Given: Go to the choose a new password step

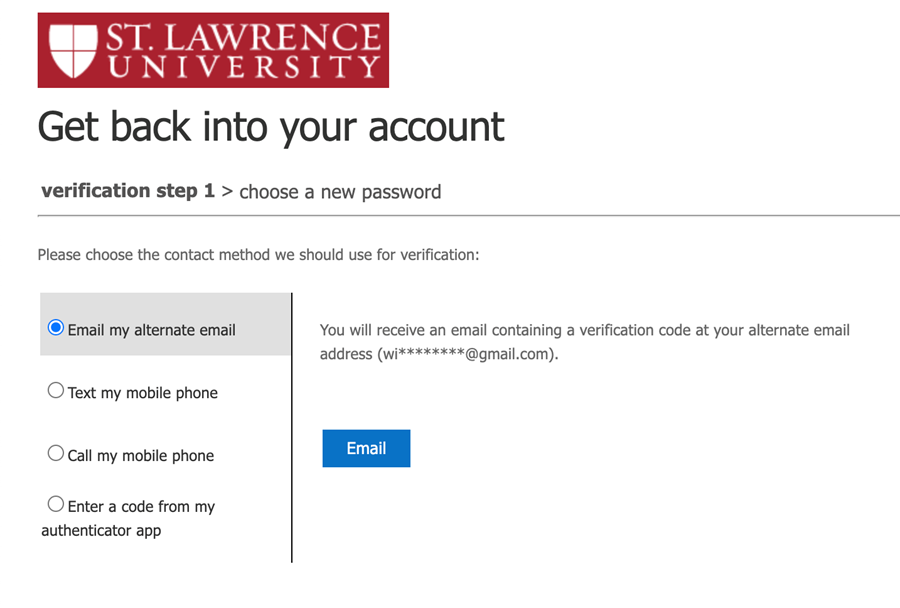Looking at the screenshot, I should coord(340,192).
